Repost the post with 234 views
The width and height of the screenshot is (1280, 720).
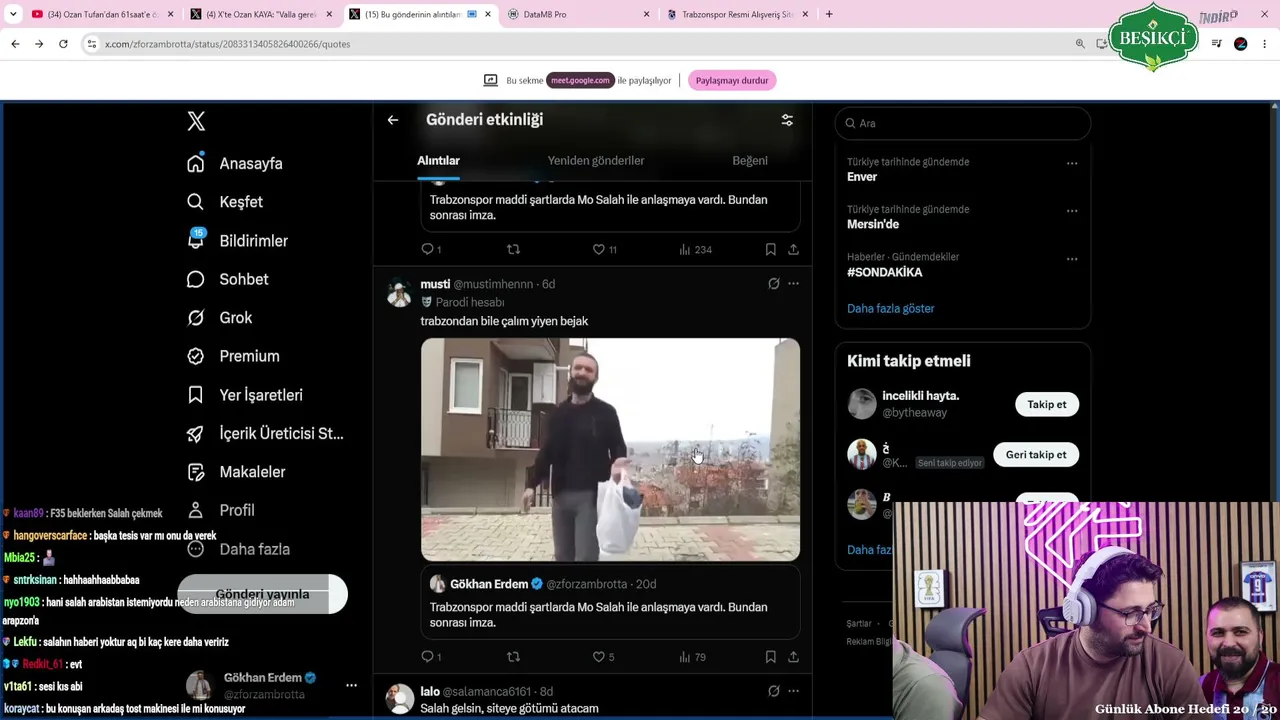[513, 249]
